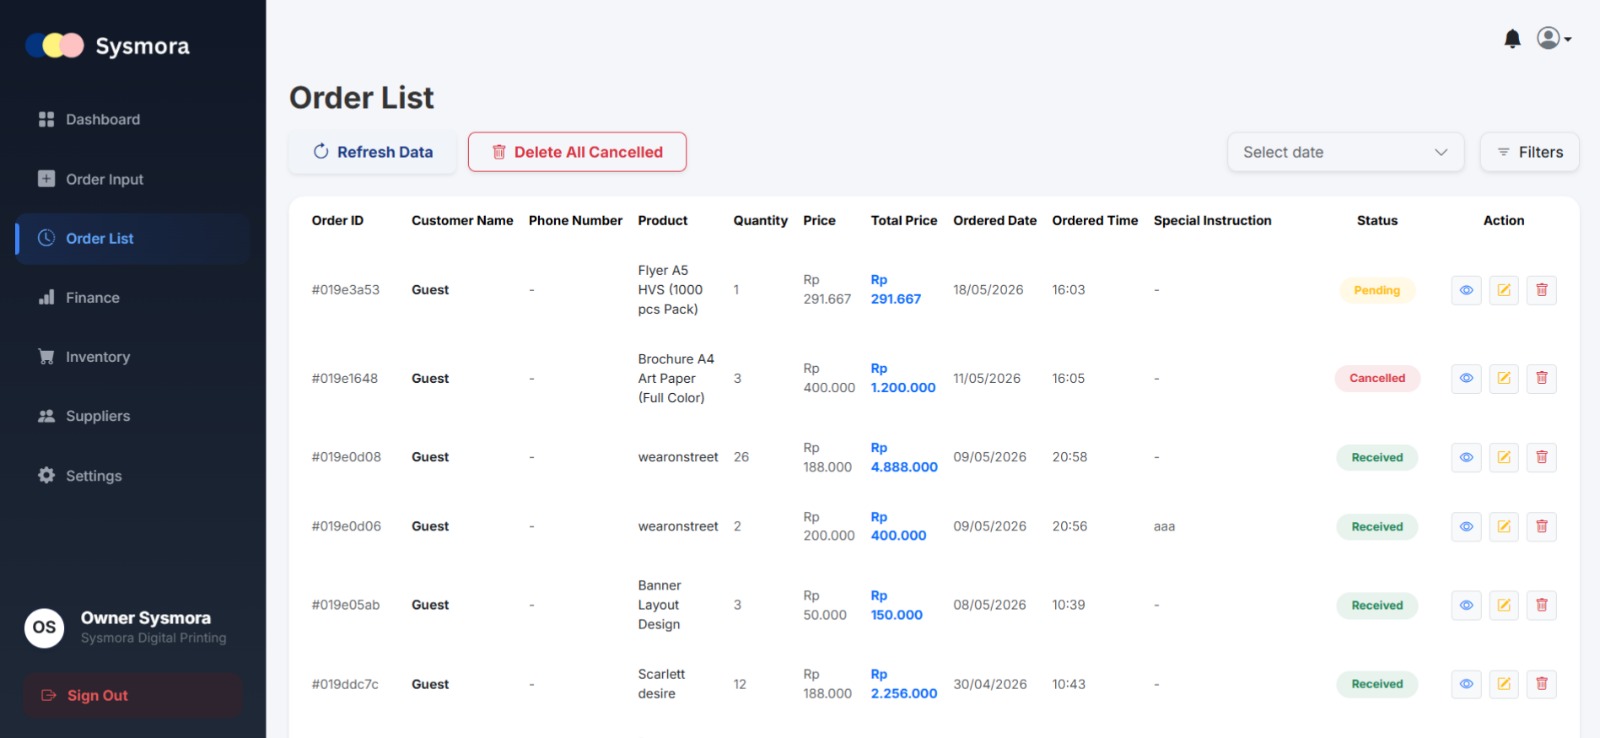Click the Customer Name column header
This screenshot has width=1600, height=738.
(x=462, y=221)
